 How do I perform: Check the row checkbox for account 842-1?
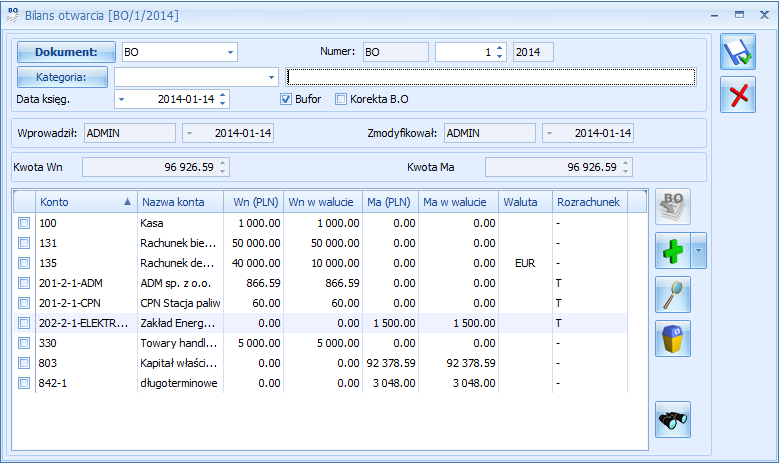[24, 383]
